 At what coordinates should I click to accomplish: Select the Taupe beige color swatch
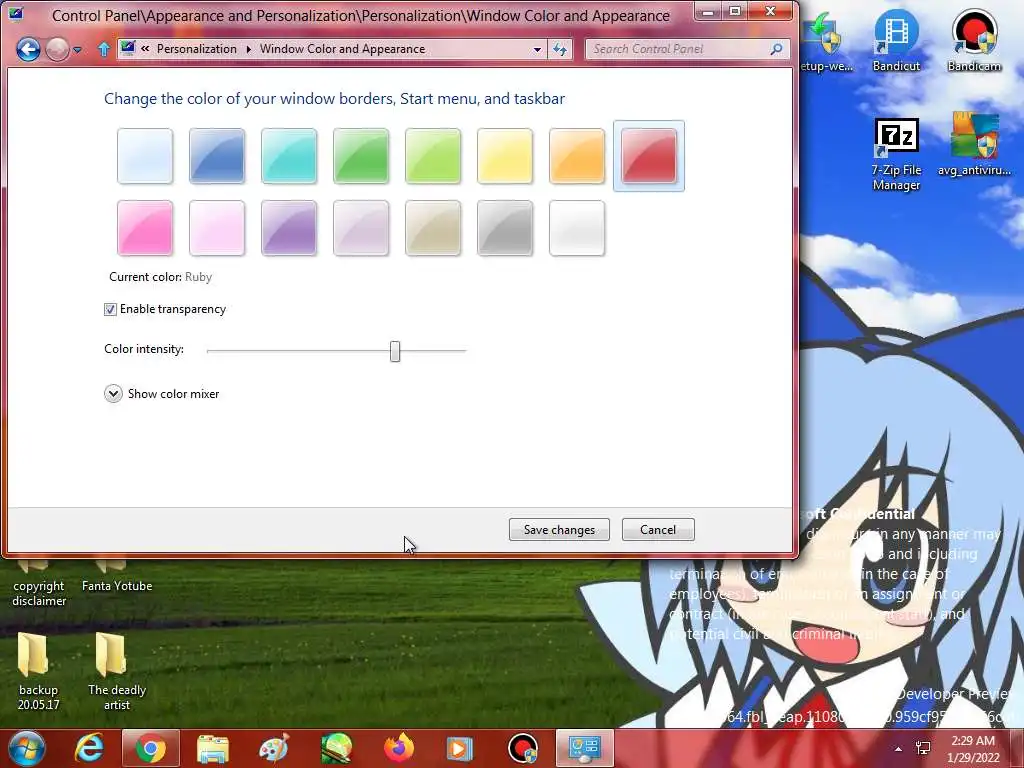[433, 228]
